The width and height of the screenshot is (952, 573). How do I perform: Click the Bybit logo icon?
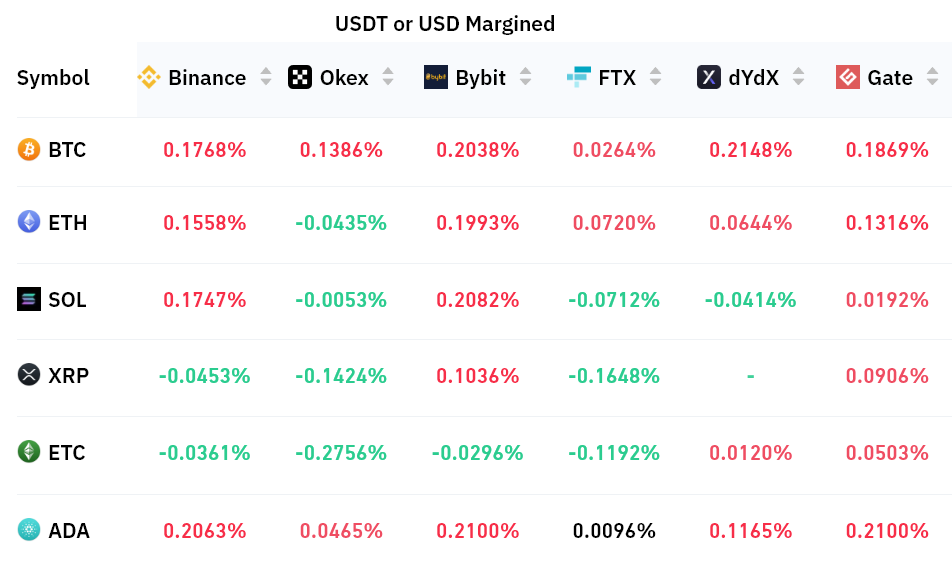[436, 77]
